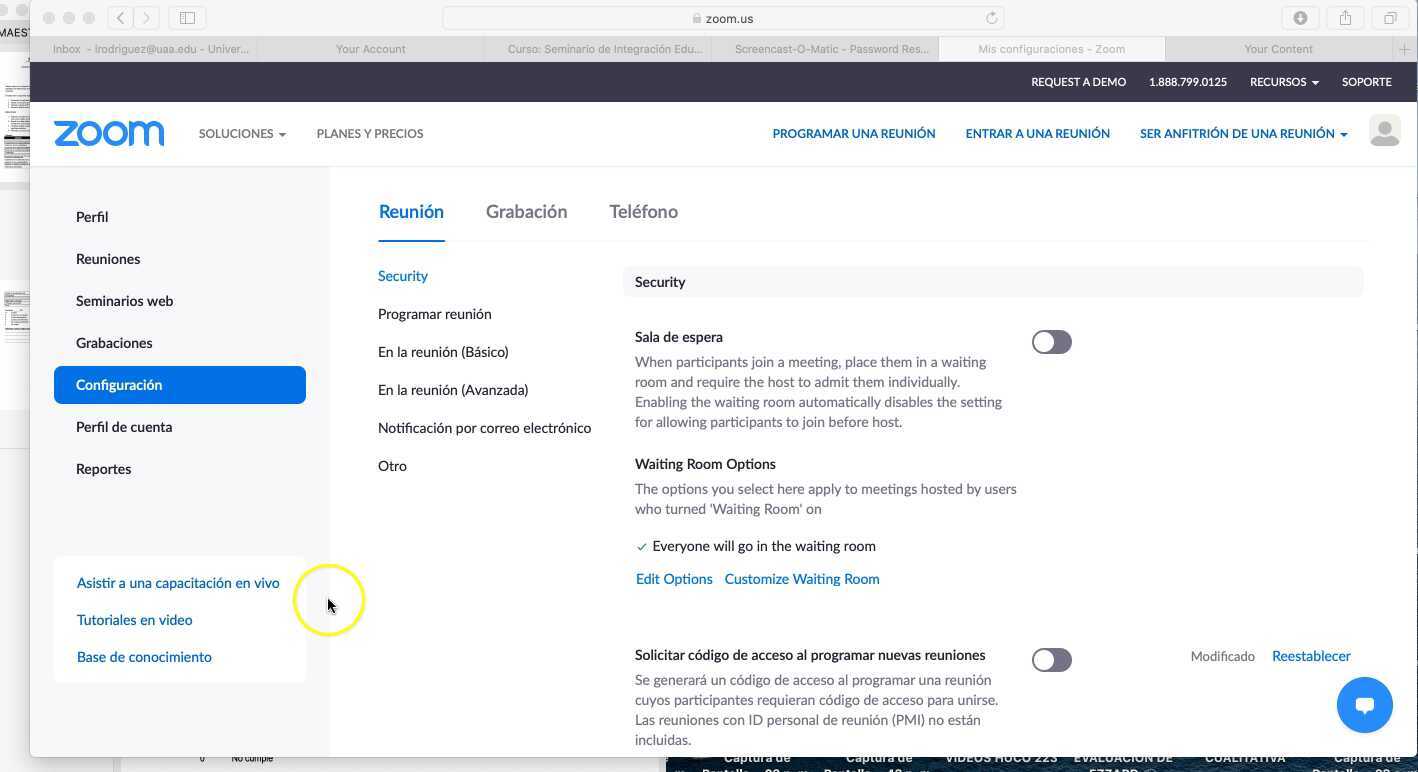The height and width of the screenshot is (772, 1418).
Task: Jump to Programar reunión section
Action: (435, 314)
